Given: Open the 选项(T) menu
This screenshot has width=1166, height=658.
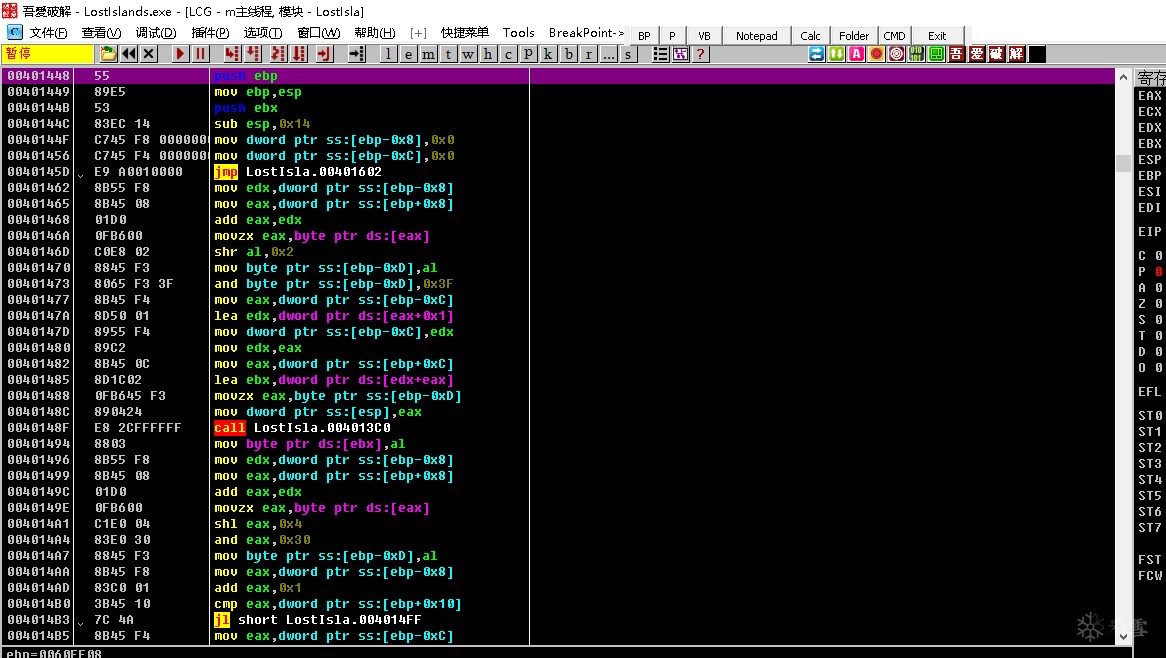Looking at the screenshot, I should coord(263,33).
